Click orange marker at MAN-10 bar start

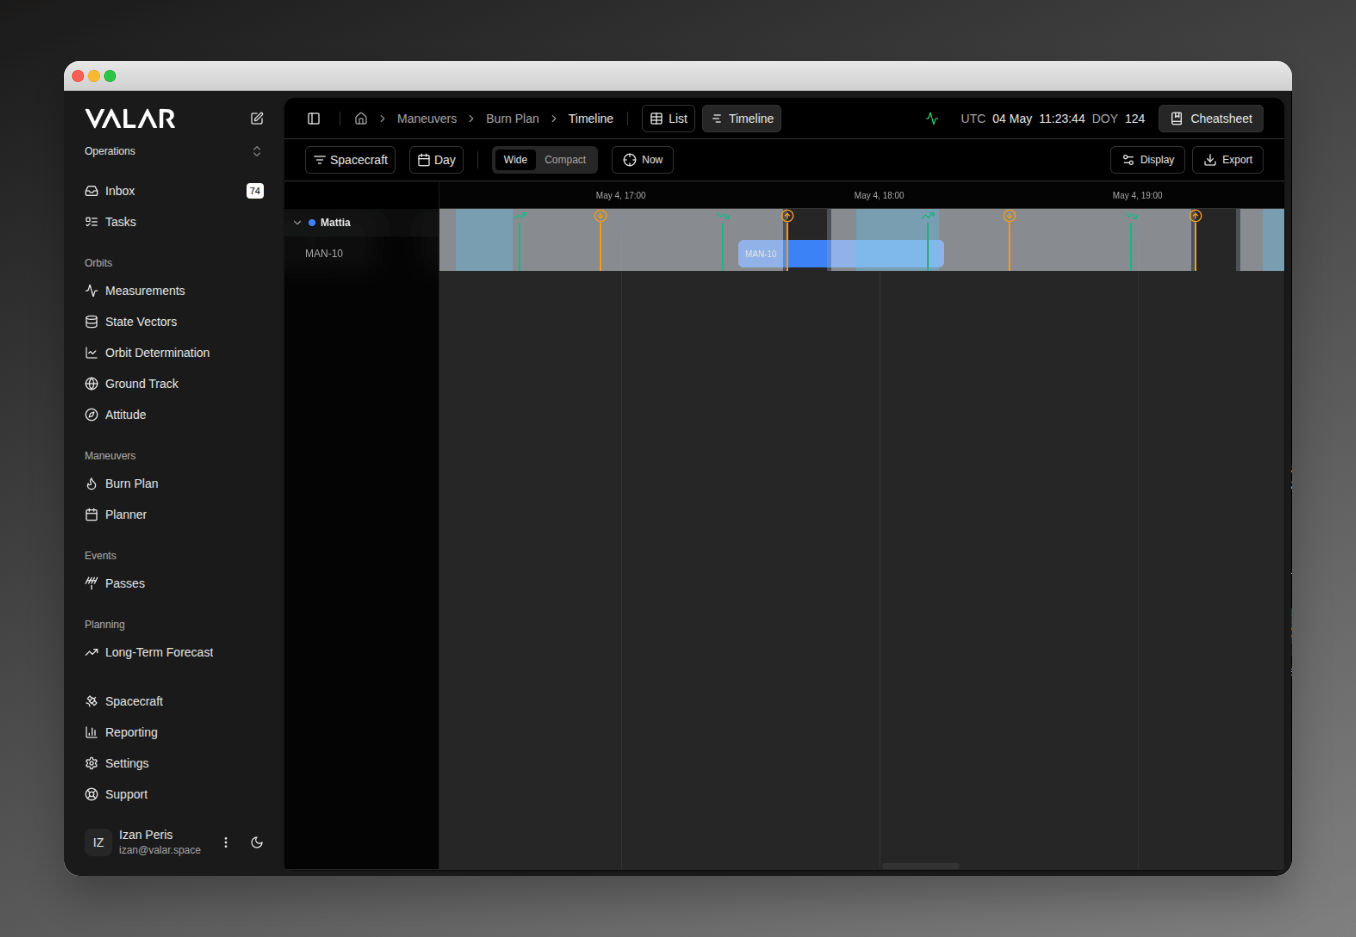tap(787, 216)
